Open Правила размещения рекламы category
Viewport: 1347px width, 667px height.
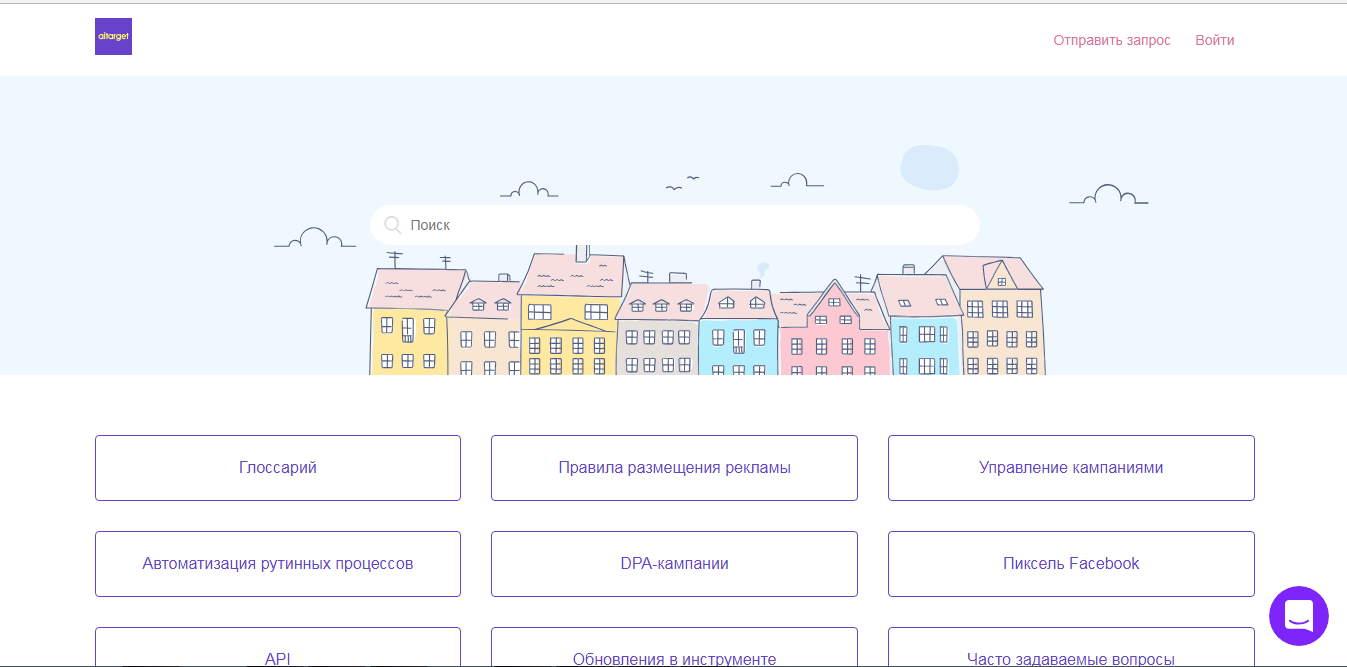(x=674, y=468)
